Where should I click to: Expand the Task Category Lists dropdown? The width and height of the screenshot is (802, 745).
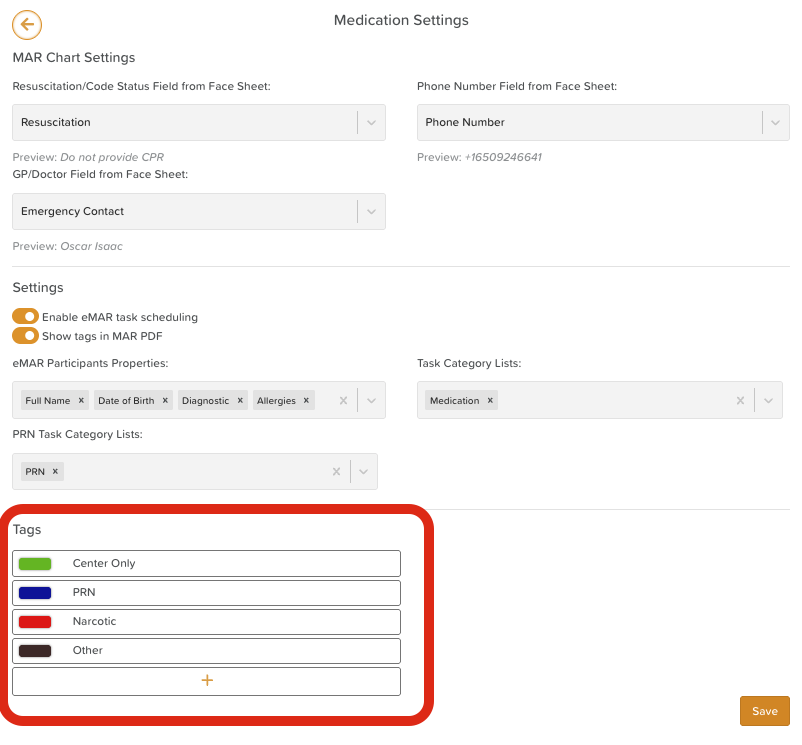click(768, 401)
